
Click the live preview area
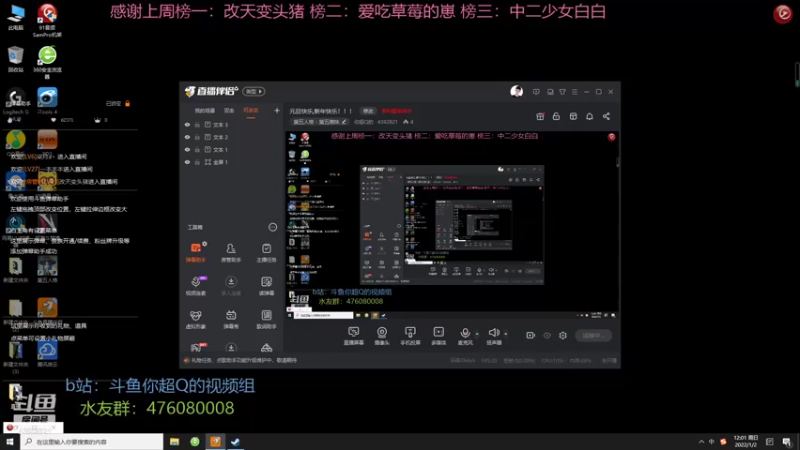point(452,225)
